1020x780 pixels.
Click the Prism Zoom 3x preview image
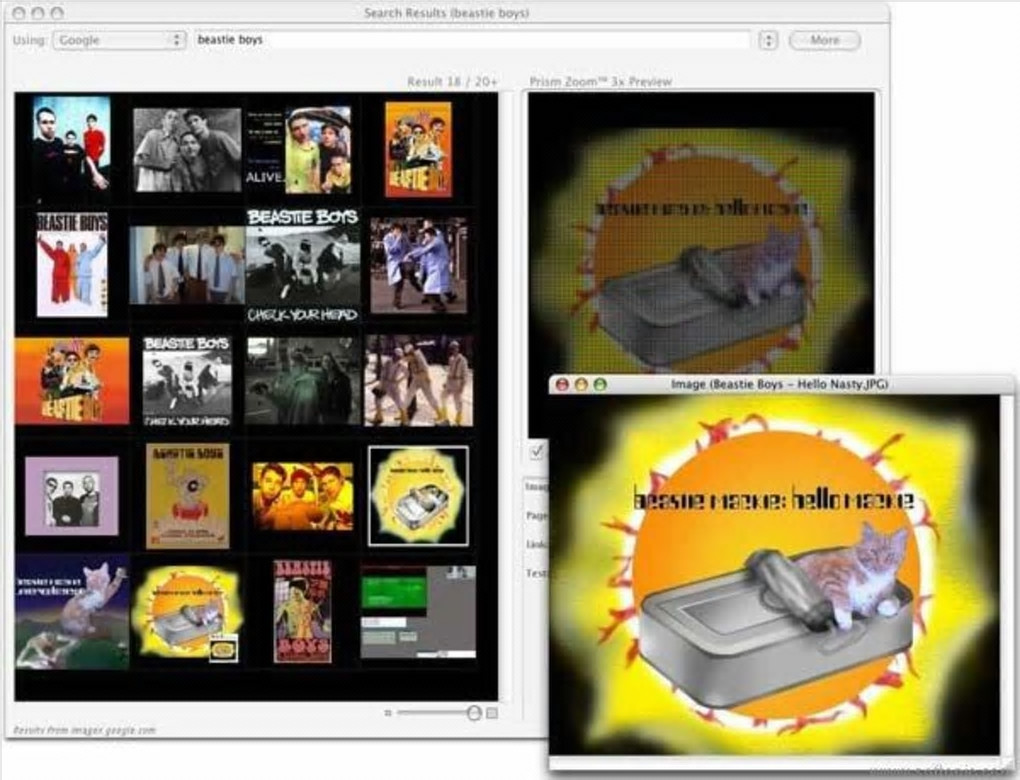(701, 234)
